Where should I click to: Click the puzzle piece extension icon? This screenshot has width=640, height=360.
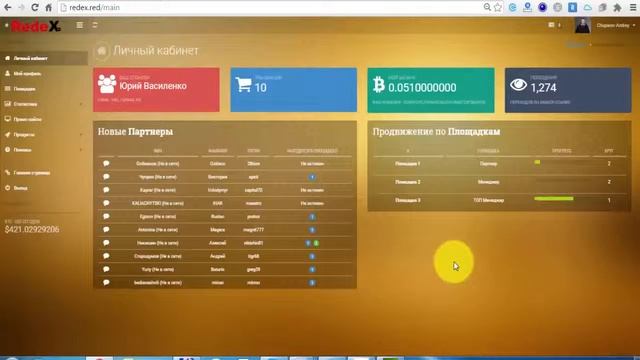pos(618,7)
